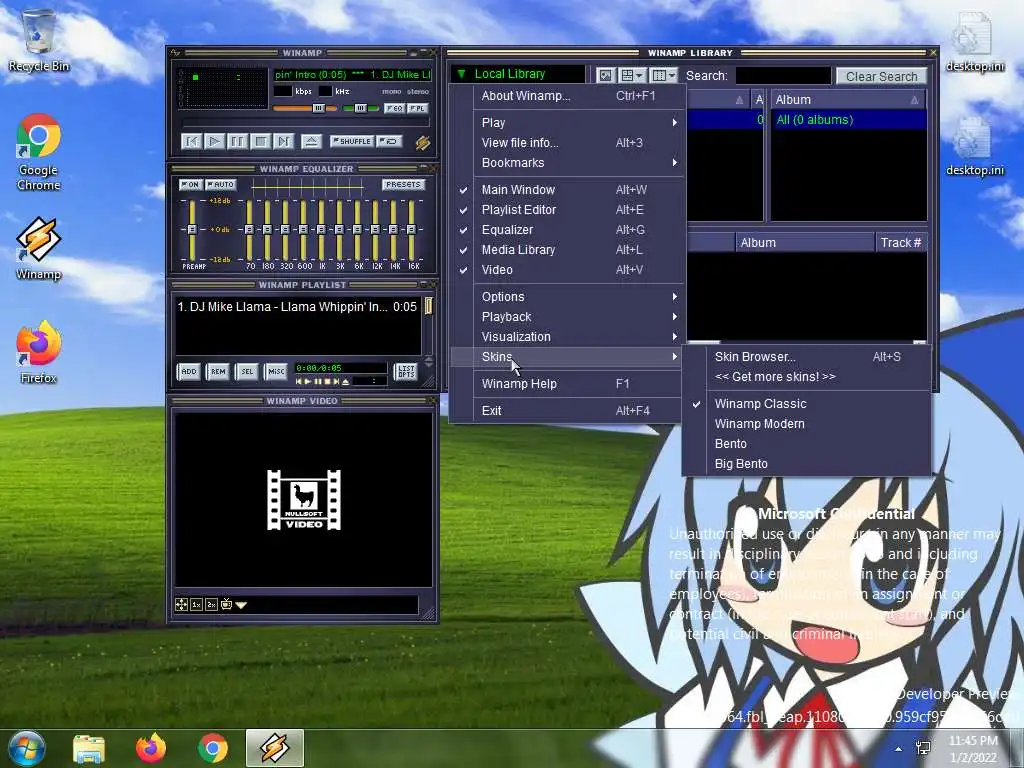The height and width of the screenshot is (768, 1024).
Task: Click the TV icon in video window
Action: click(227, 605)
